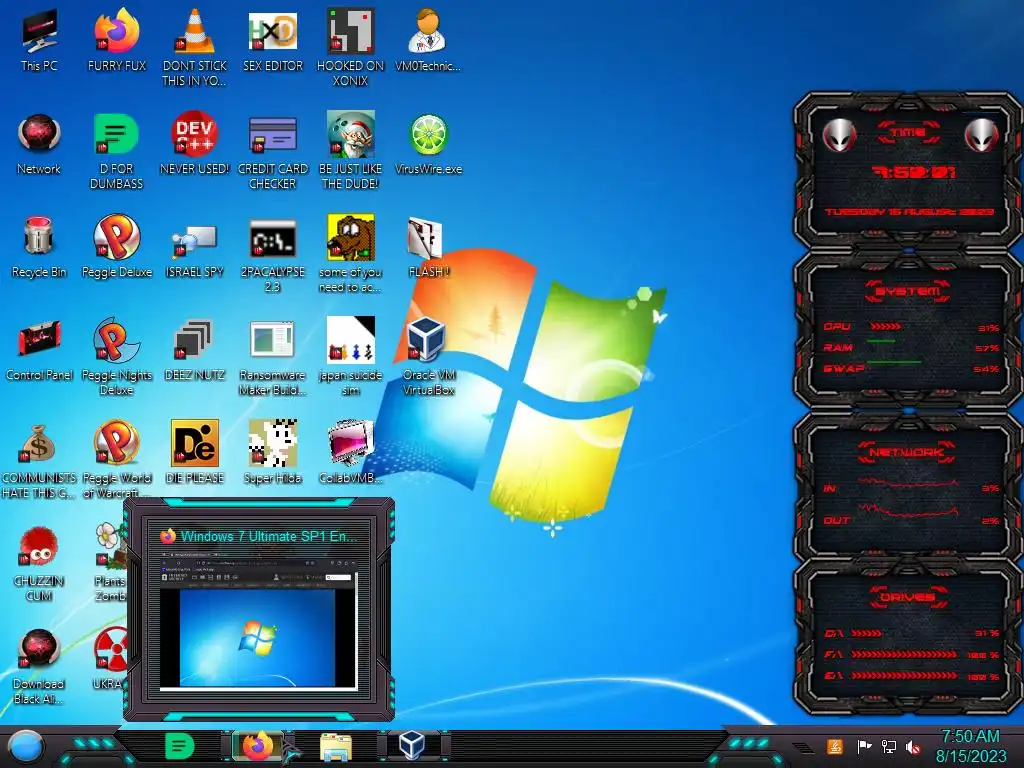Select the CREDIT CARD CHECKER icon
This screenshot has height=768, width=1024.
[x=272, y=135]
